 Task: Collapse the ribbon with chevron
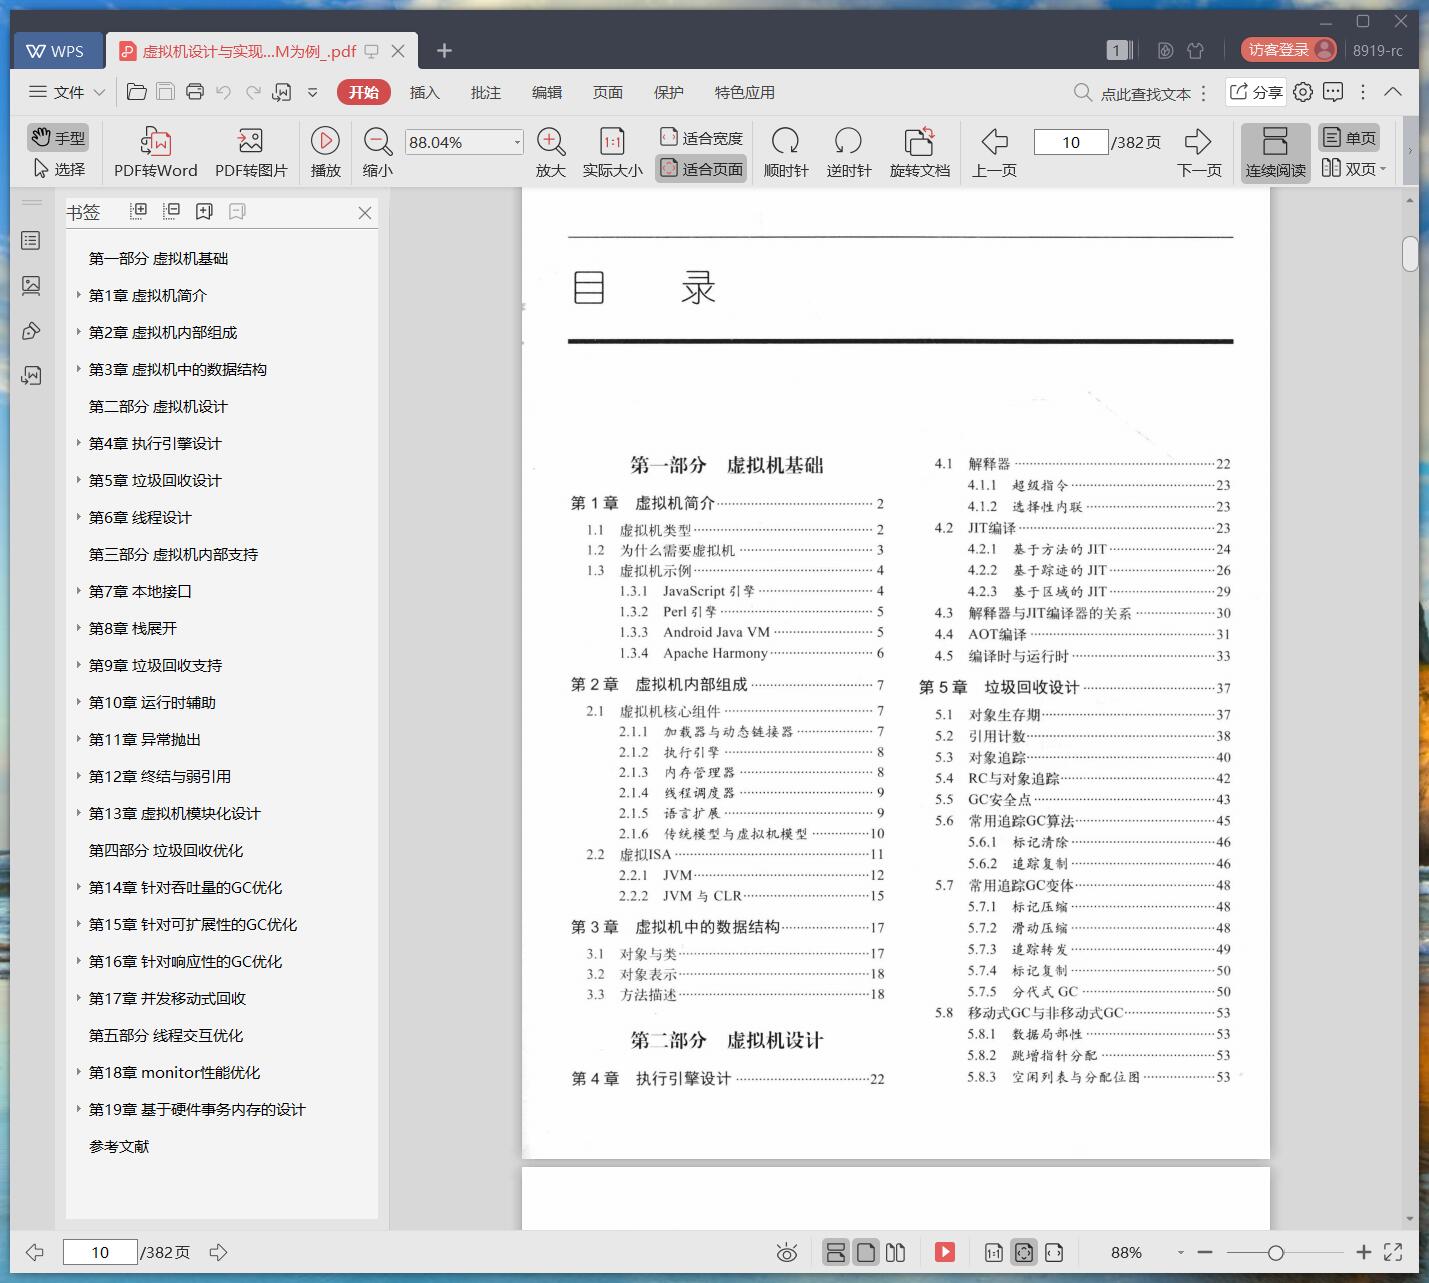click(x=1393, y=91)
